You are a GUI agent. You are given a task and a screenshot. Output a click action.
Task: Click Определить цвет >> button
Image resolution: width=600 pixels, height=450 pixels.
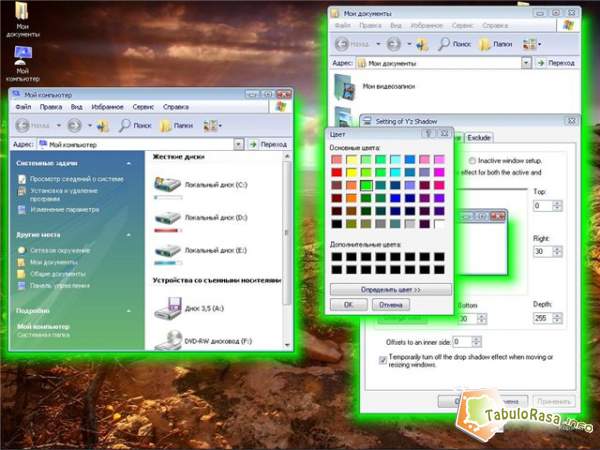click(391, 290)
